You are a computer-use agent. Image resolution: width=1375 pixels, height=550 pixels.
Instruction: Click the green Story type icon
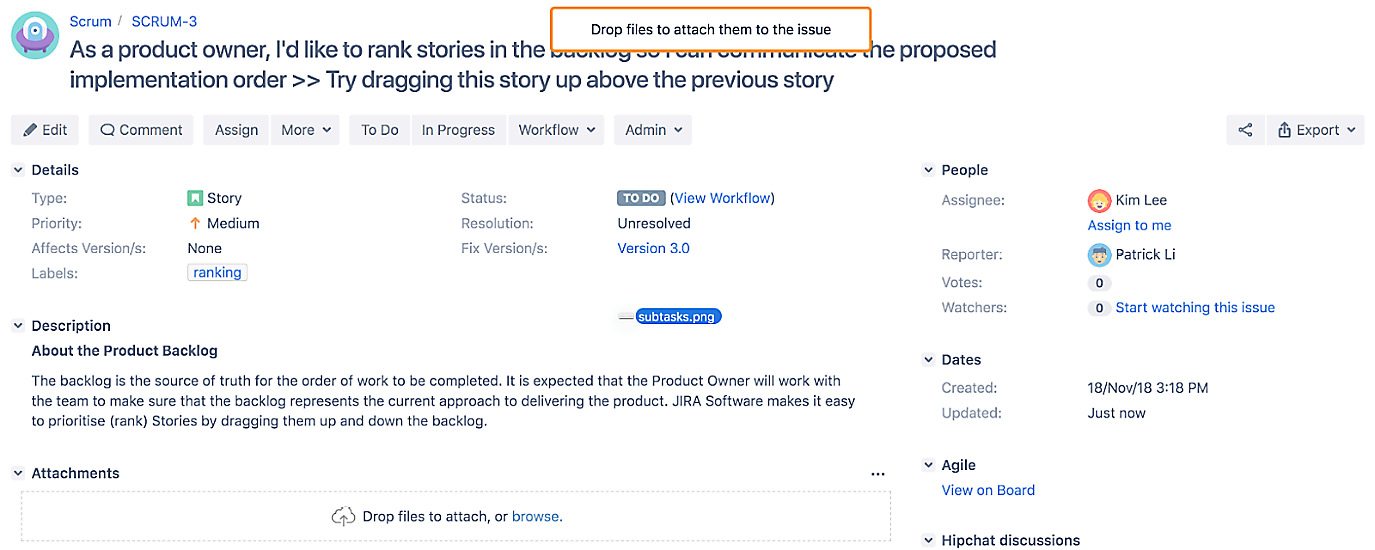(195, 198)
